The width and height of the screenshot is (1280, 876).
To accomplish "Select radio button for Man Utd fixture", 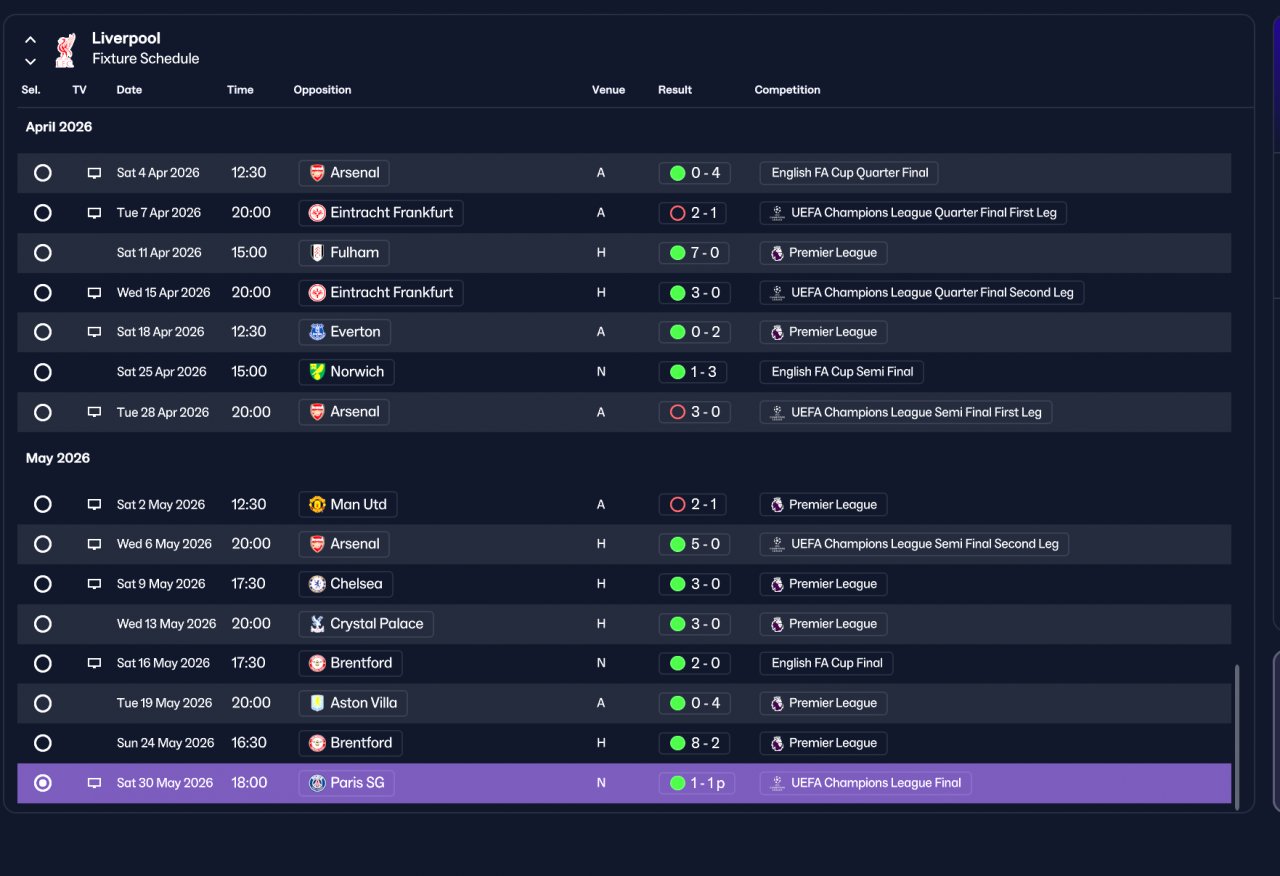I will point(43,504).
